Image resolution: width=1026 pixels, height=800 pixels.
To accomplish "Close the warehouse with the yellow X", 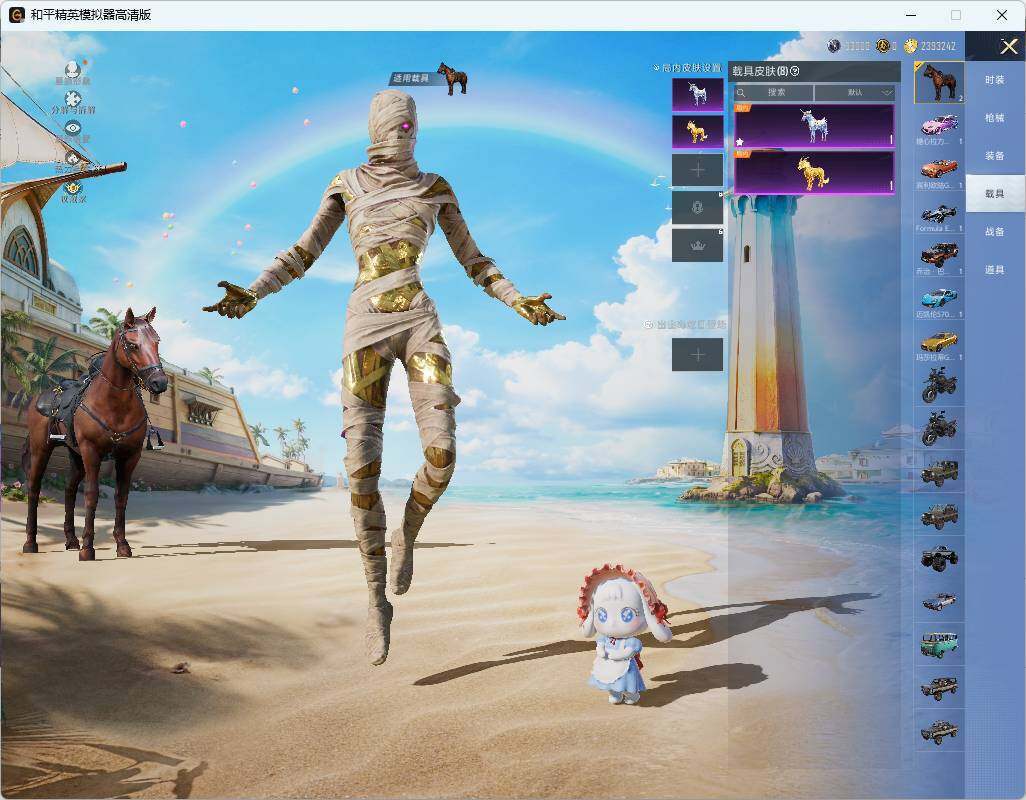I will 1008,46.
